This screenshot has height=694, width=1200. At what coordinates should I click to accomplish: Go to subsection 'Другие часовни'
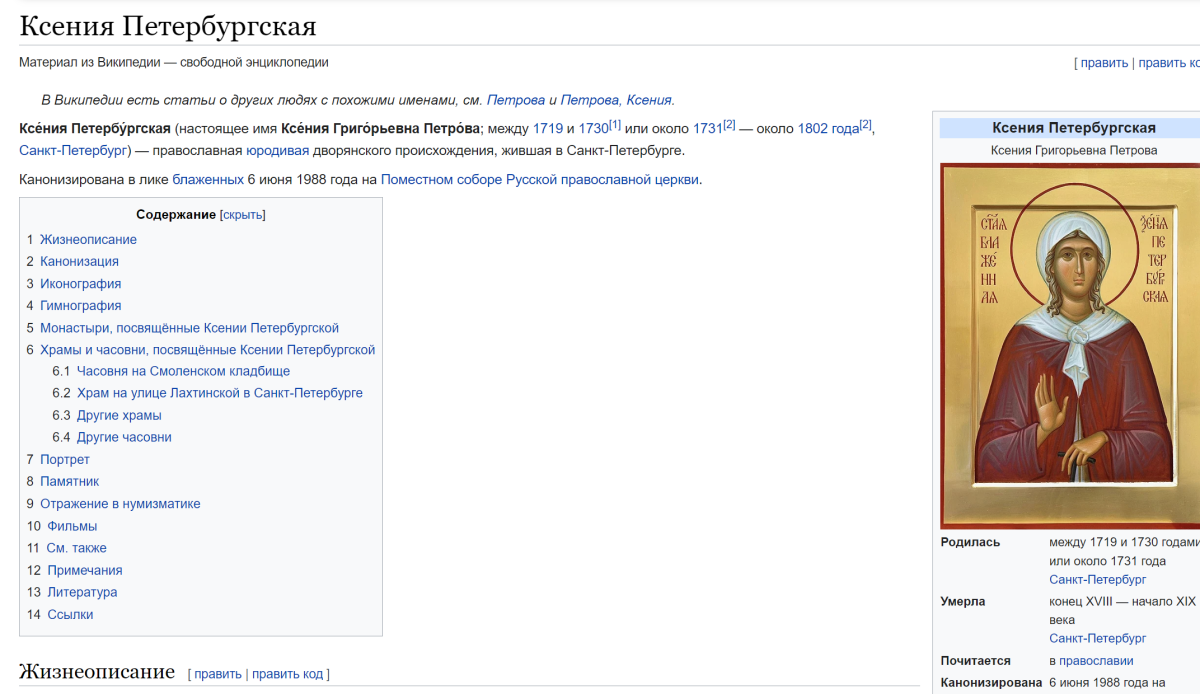[124, 438]
